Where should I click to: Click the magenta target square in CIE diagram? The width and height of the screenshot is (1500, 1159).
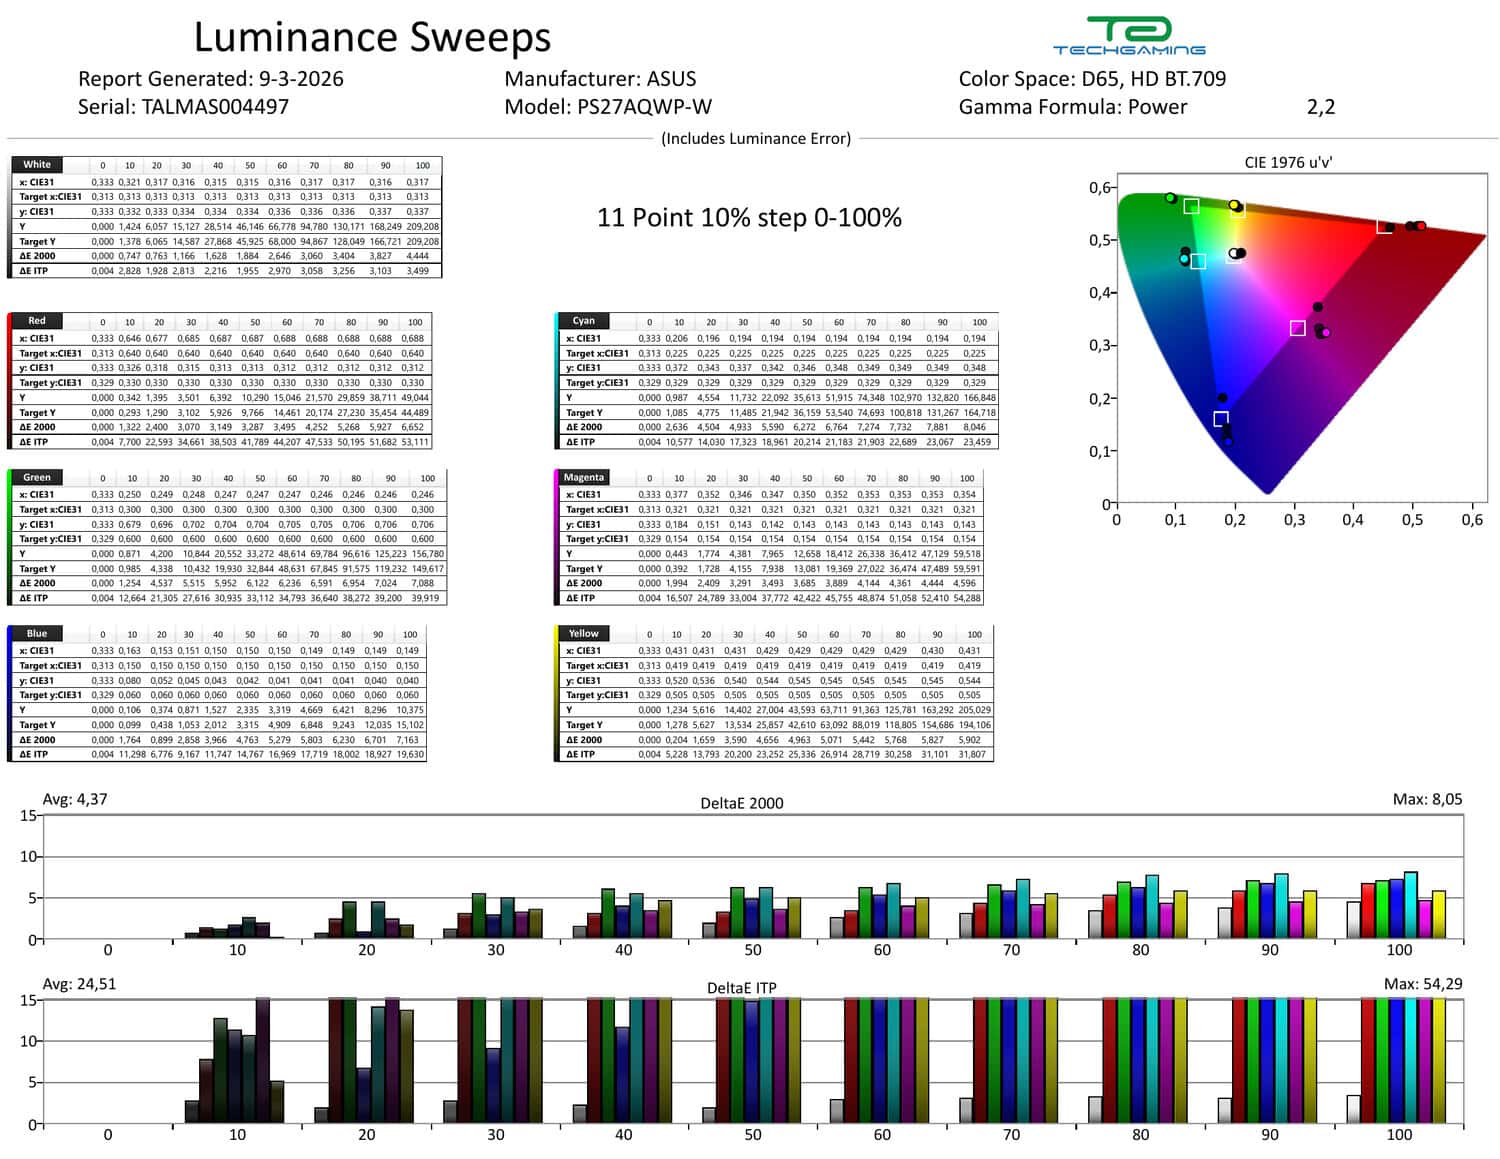(1297, 328)
